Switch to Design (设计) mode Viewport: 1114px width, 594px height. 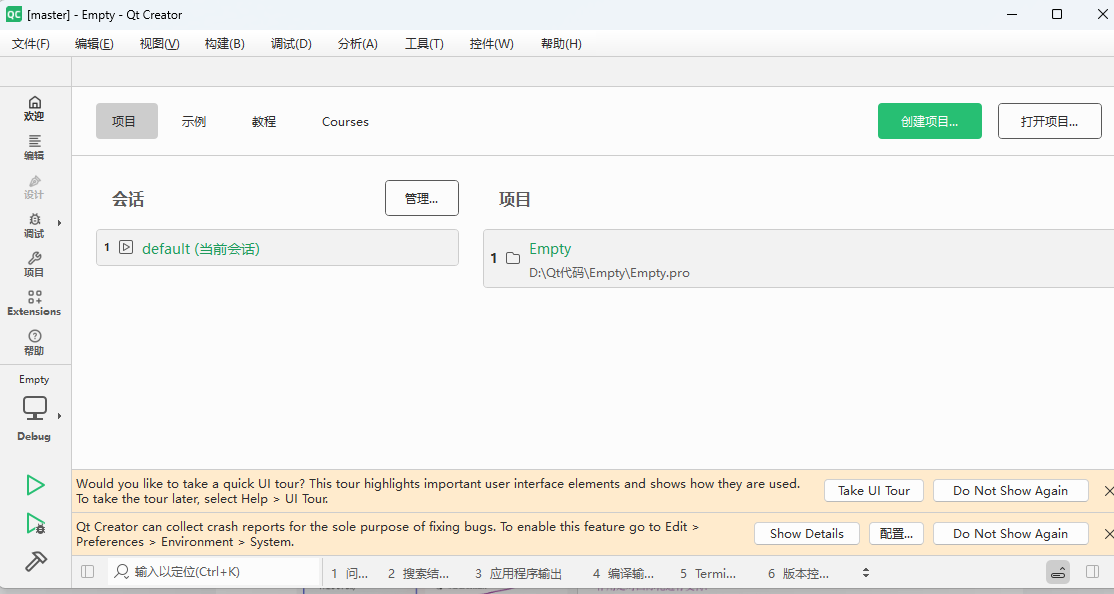(34, 187)
